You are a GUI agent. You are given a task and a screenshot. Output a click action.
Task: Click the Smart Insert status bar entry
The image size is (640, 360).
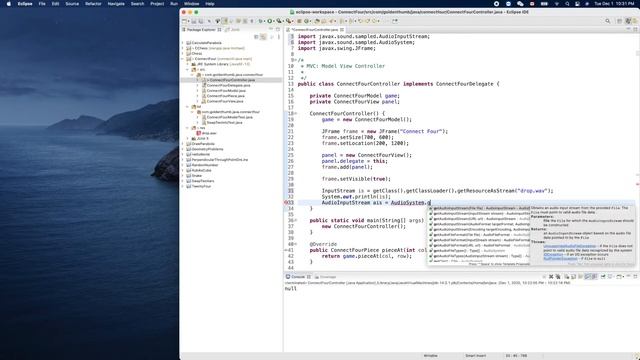475,356
